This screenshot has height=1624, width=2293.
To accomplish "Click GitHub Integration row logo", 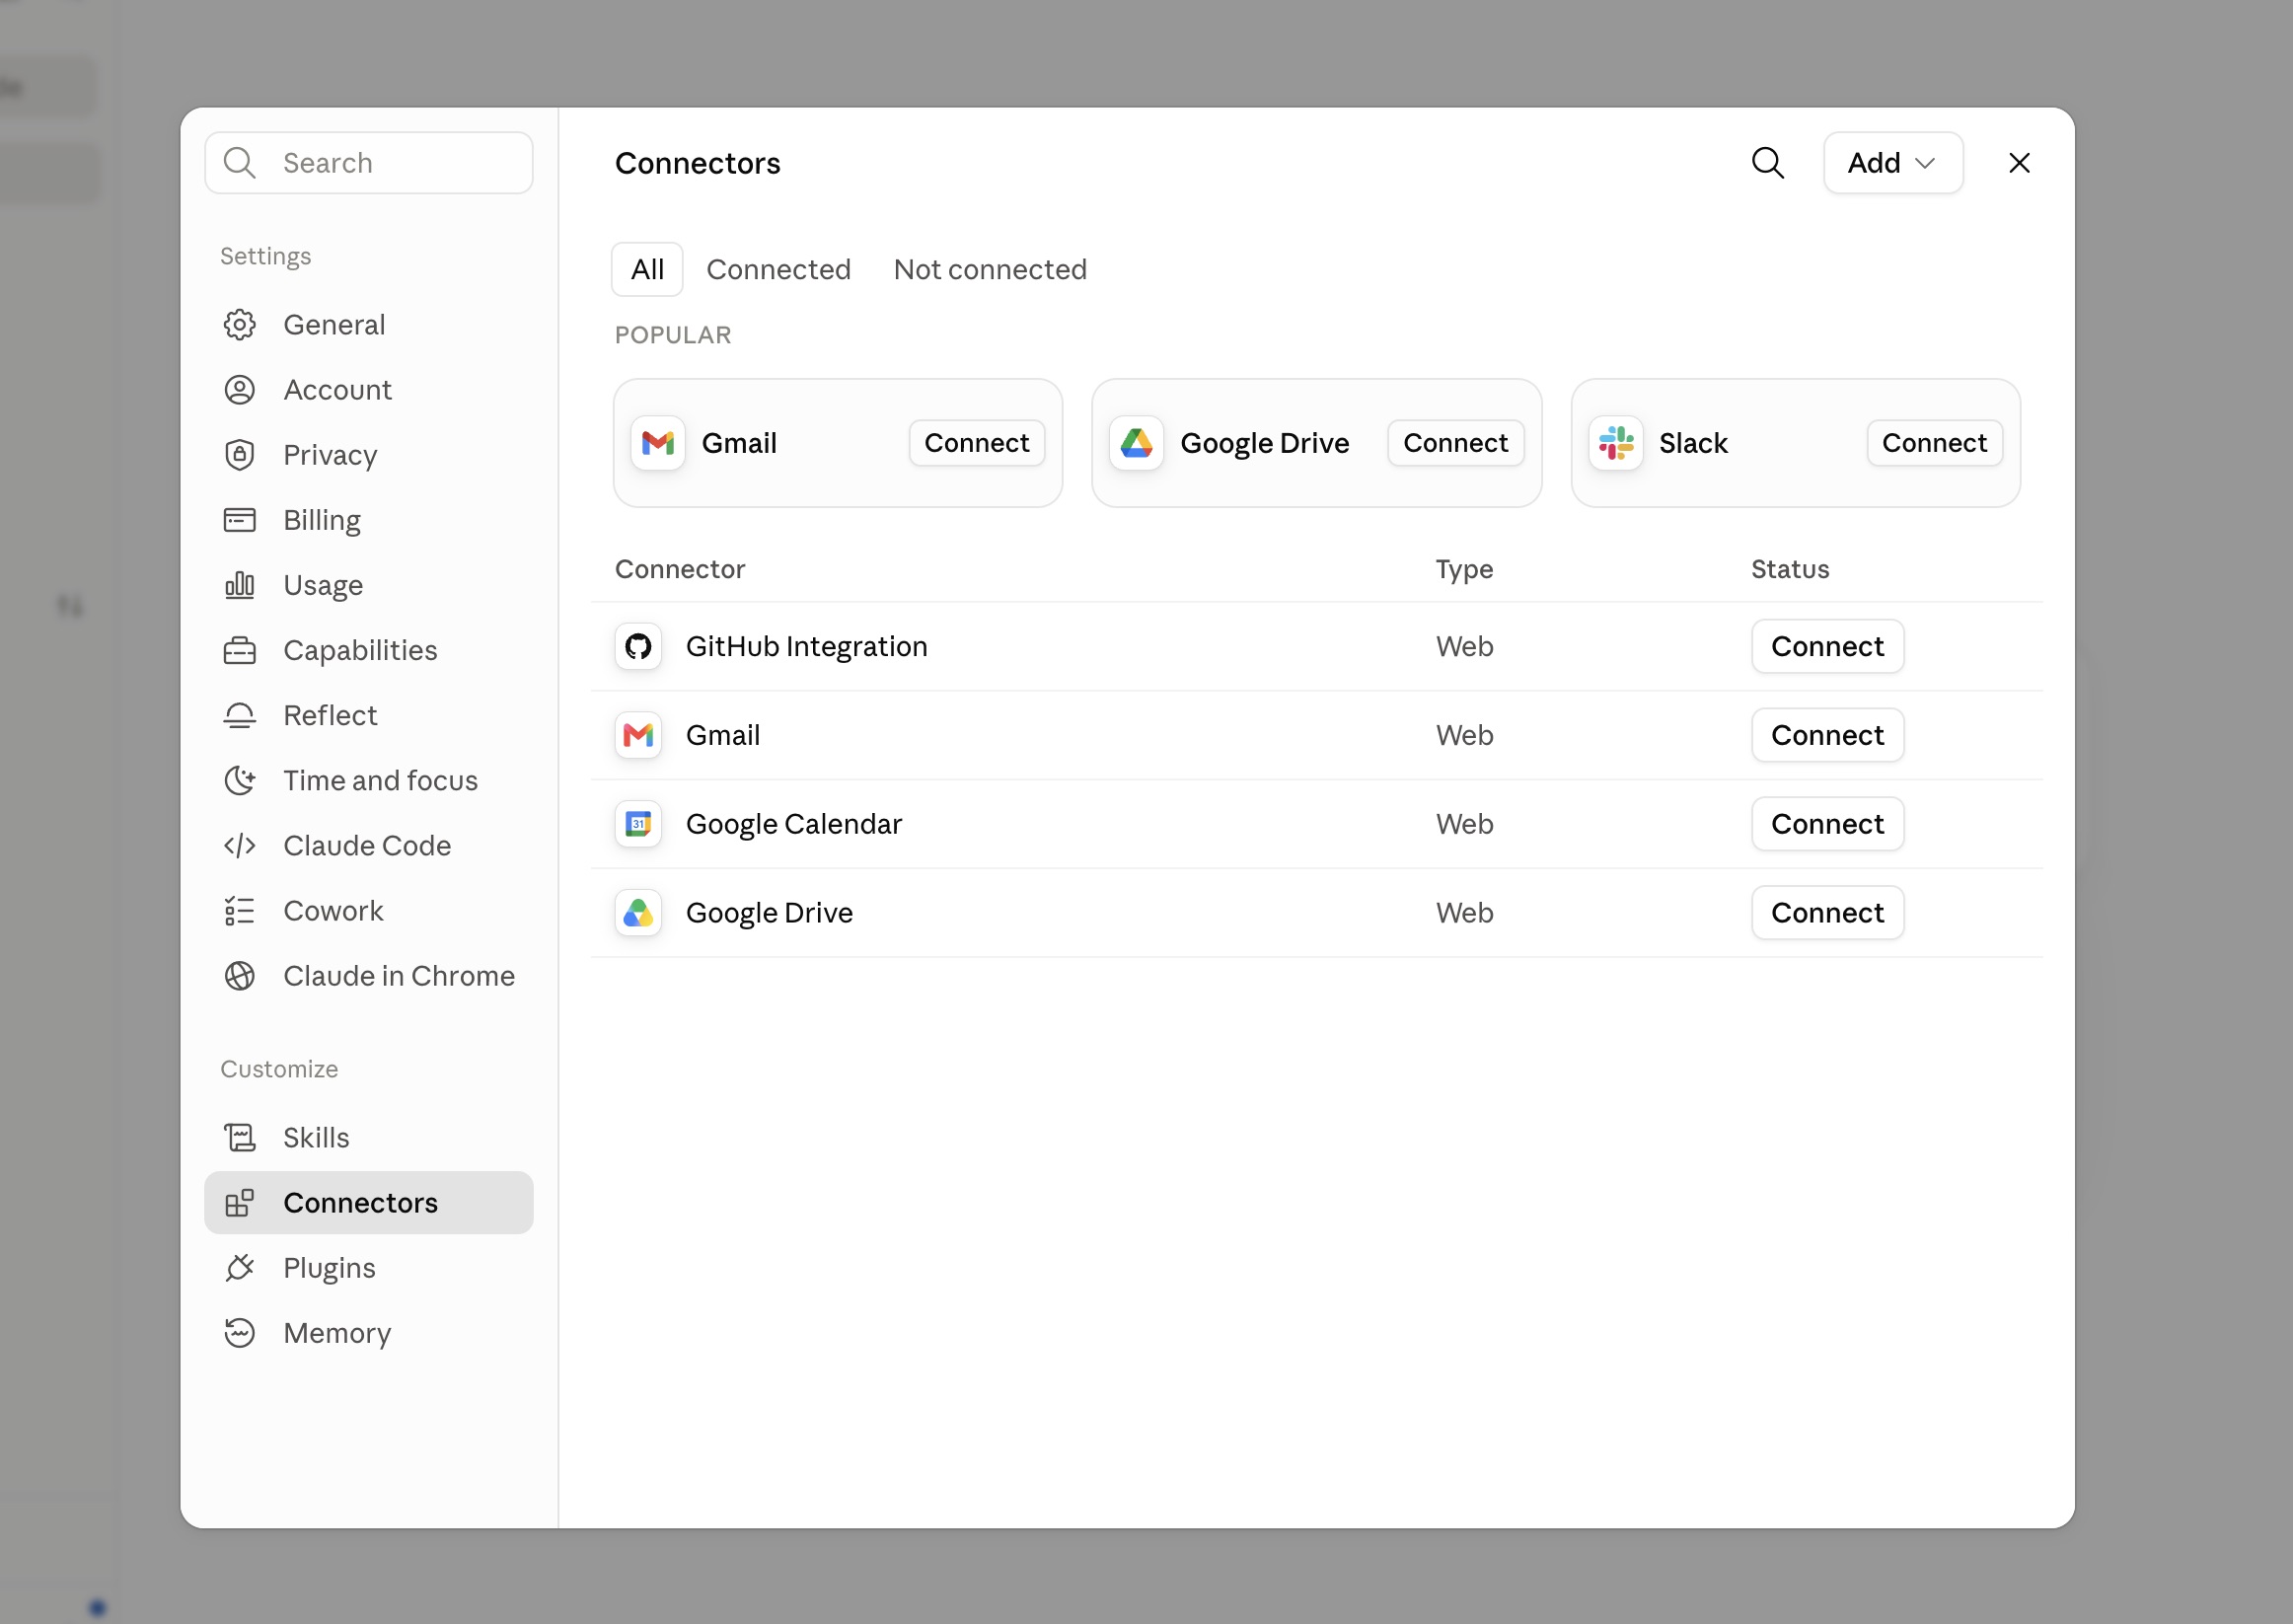I will [x=638, y=647].
